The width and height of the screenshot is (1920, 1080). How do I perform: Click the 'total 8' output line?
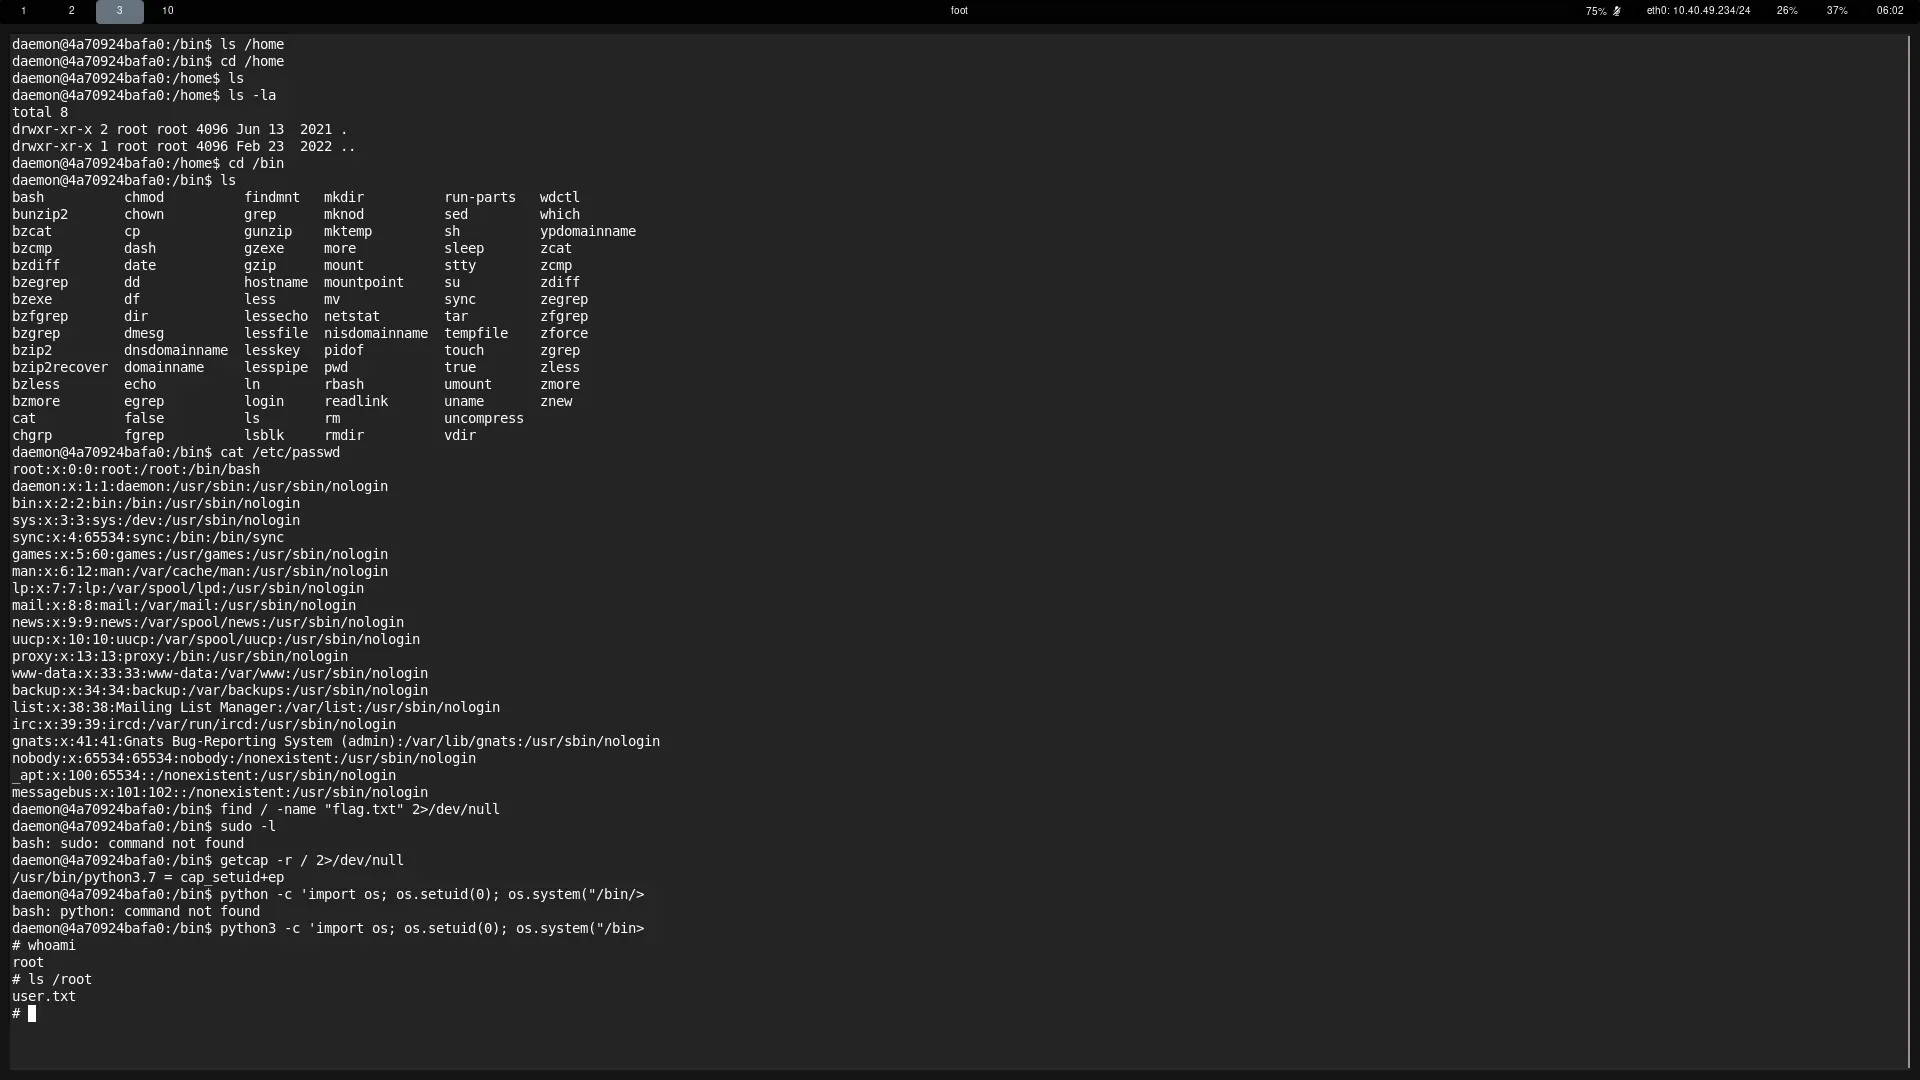click(x=40, y=112)
